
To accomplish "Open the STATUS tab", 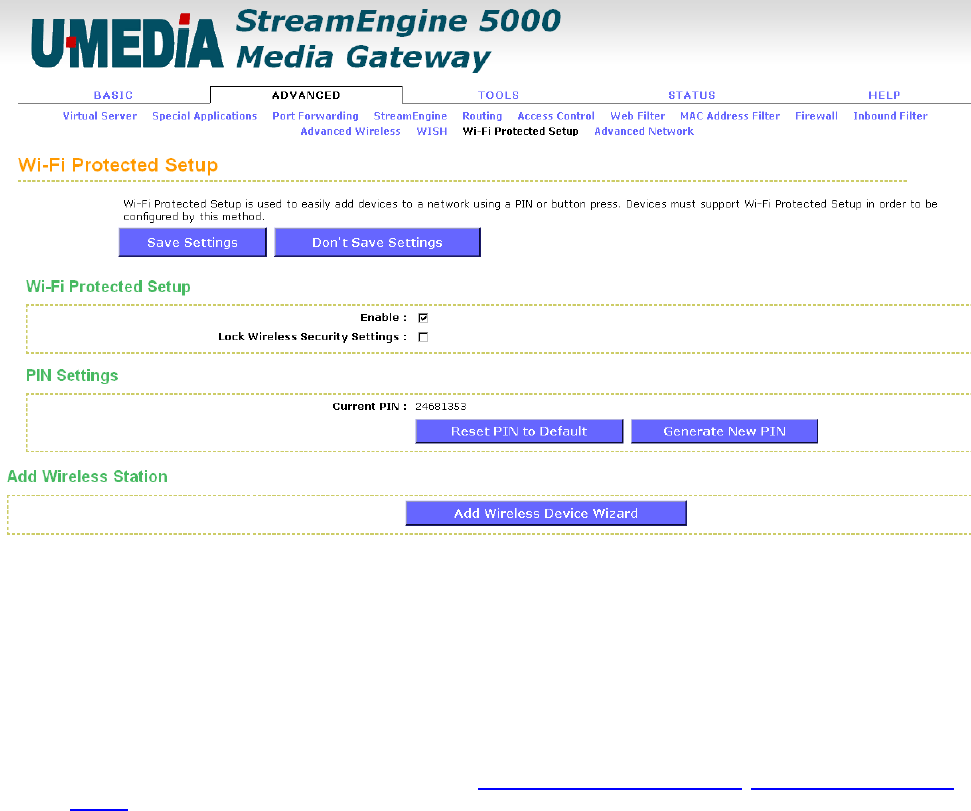I will point(692,95).
